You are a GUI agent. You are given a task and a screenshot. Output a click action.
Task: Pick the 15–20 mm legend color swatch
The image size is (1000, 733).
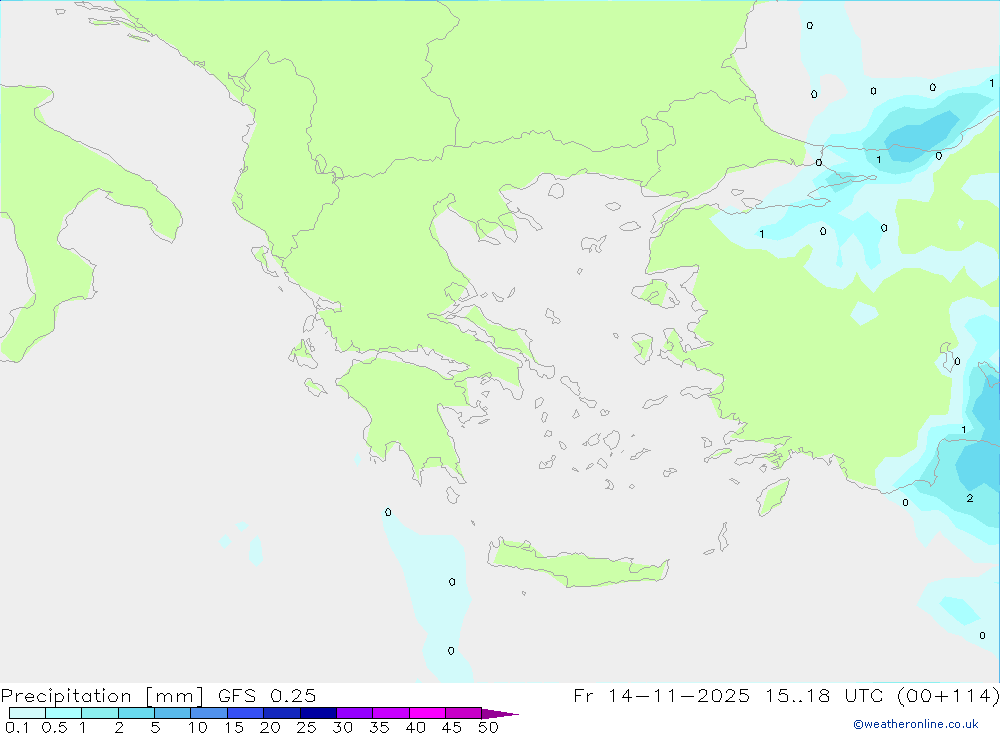pos(246,713)
